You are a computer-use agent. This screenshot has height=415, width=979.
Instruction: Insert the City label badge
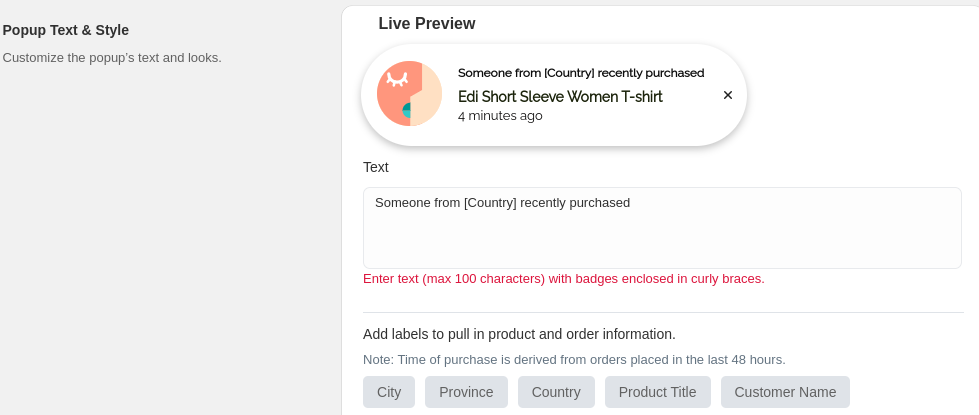pyautogui.click(x=389, y=392)
